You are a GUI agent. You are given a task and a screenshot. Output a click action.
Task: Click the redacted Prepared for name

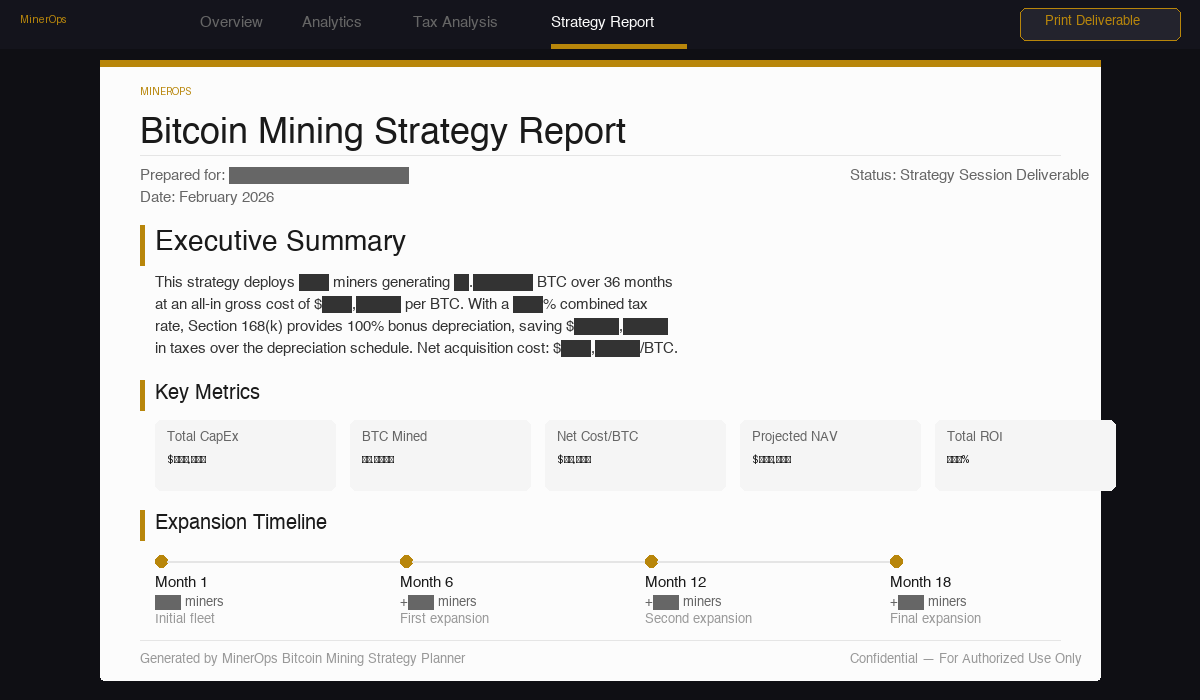pyautogui.click(x=319, y=176)
